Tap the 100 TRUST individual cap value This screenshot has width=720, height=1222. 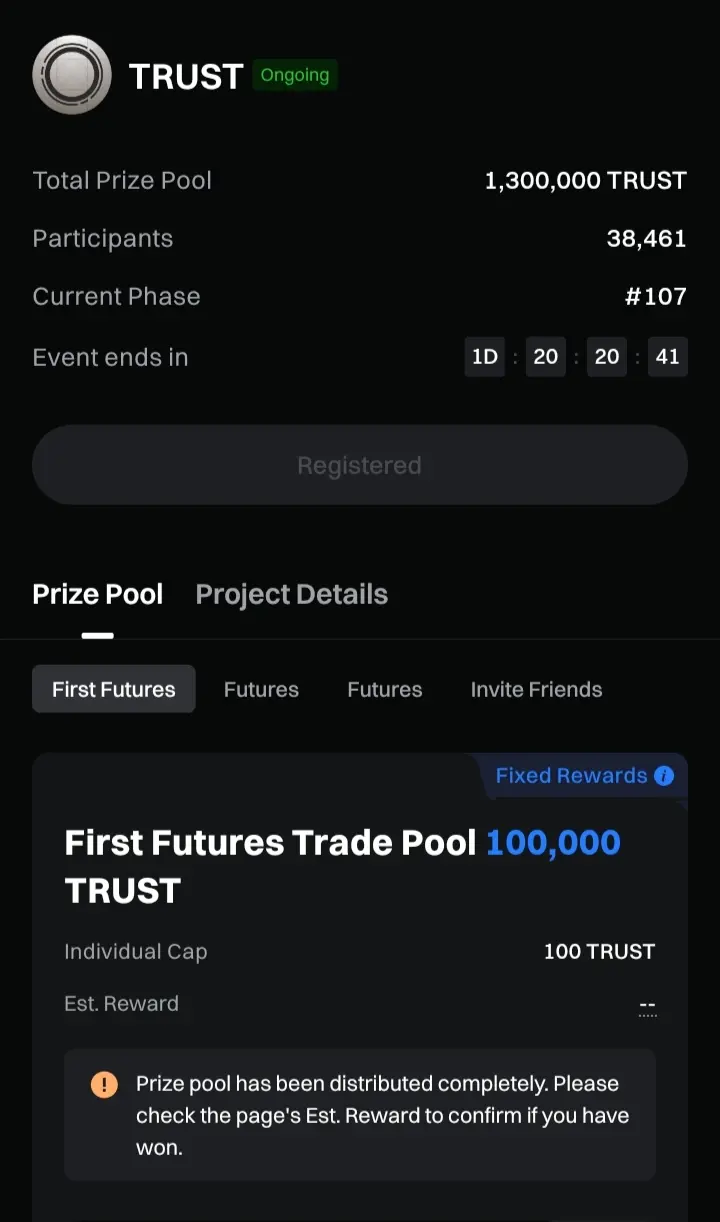click(x=599, y=952)
